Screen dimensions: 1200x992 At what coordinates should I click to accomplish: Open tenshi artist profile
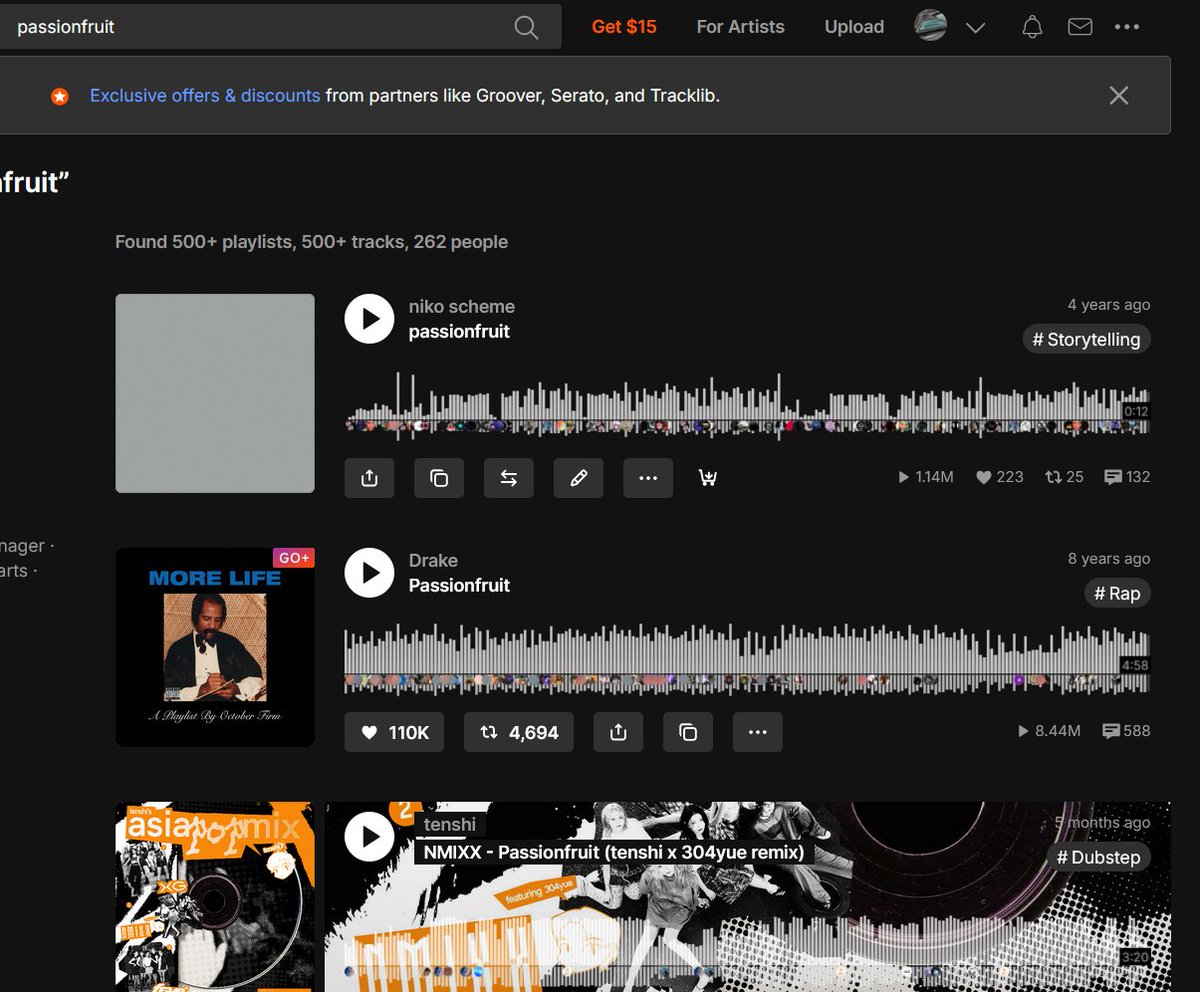tap(449, 824)
